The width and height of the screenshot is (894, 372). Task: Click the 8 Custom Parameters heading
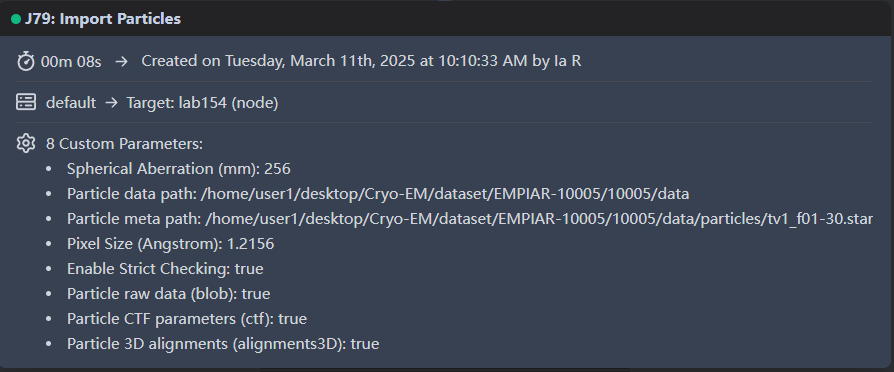[x=124, y=143]
